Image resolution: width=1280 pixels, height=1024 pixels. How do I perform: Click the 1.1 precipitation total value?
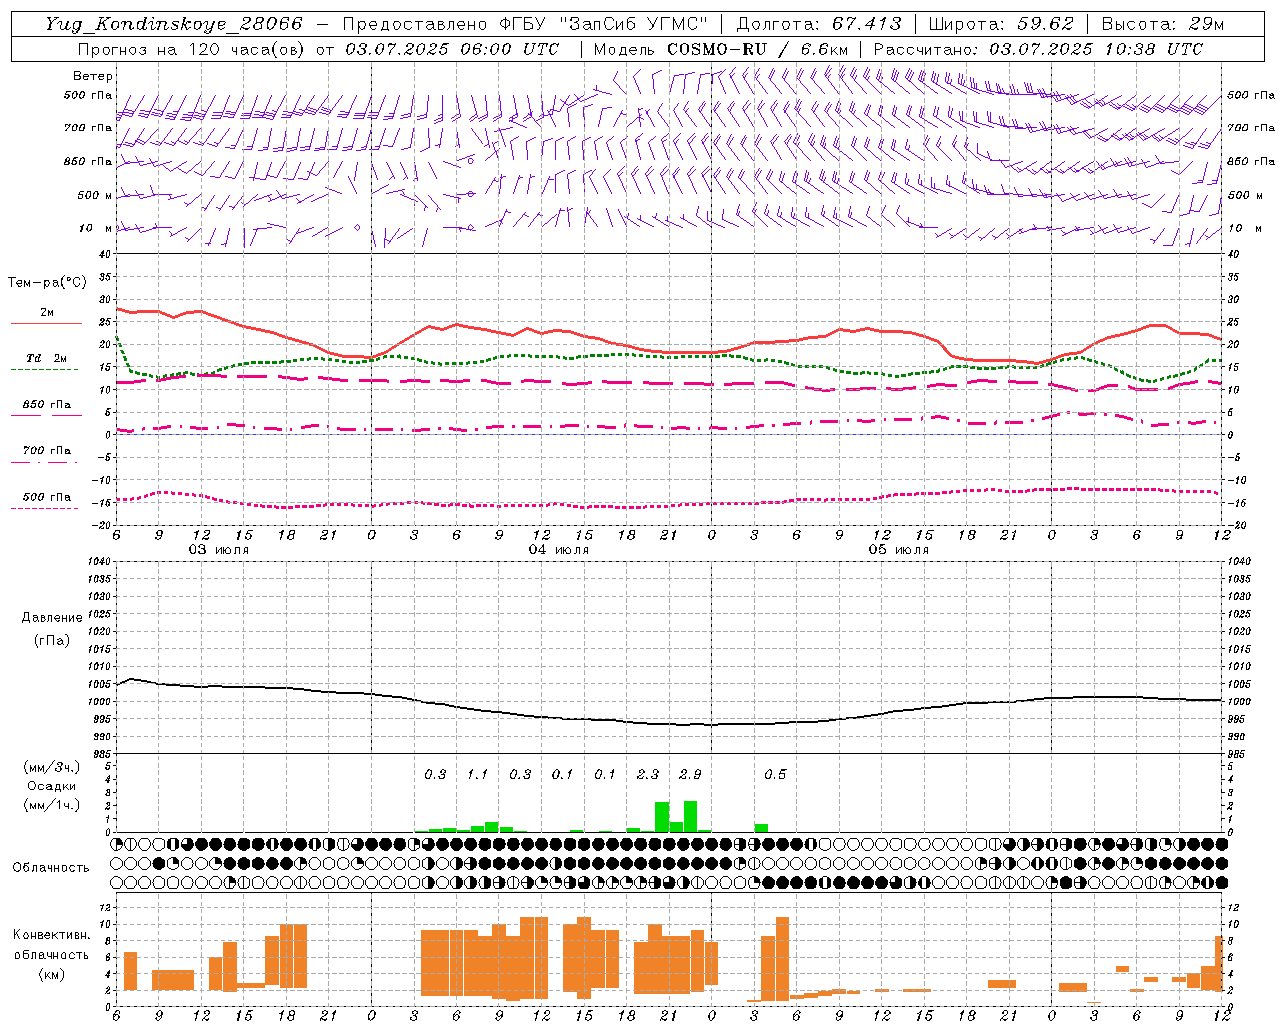click(x=478, y=774)
